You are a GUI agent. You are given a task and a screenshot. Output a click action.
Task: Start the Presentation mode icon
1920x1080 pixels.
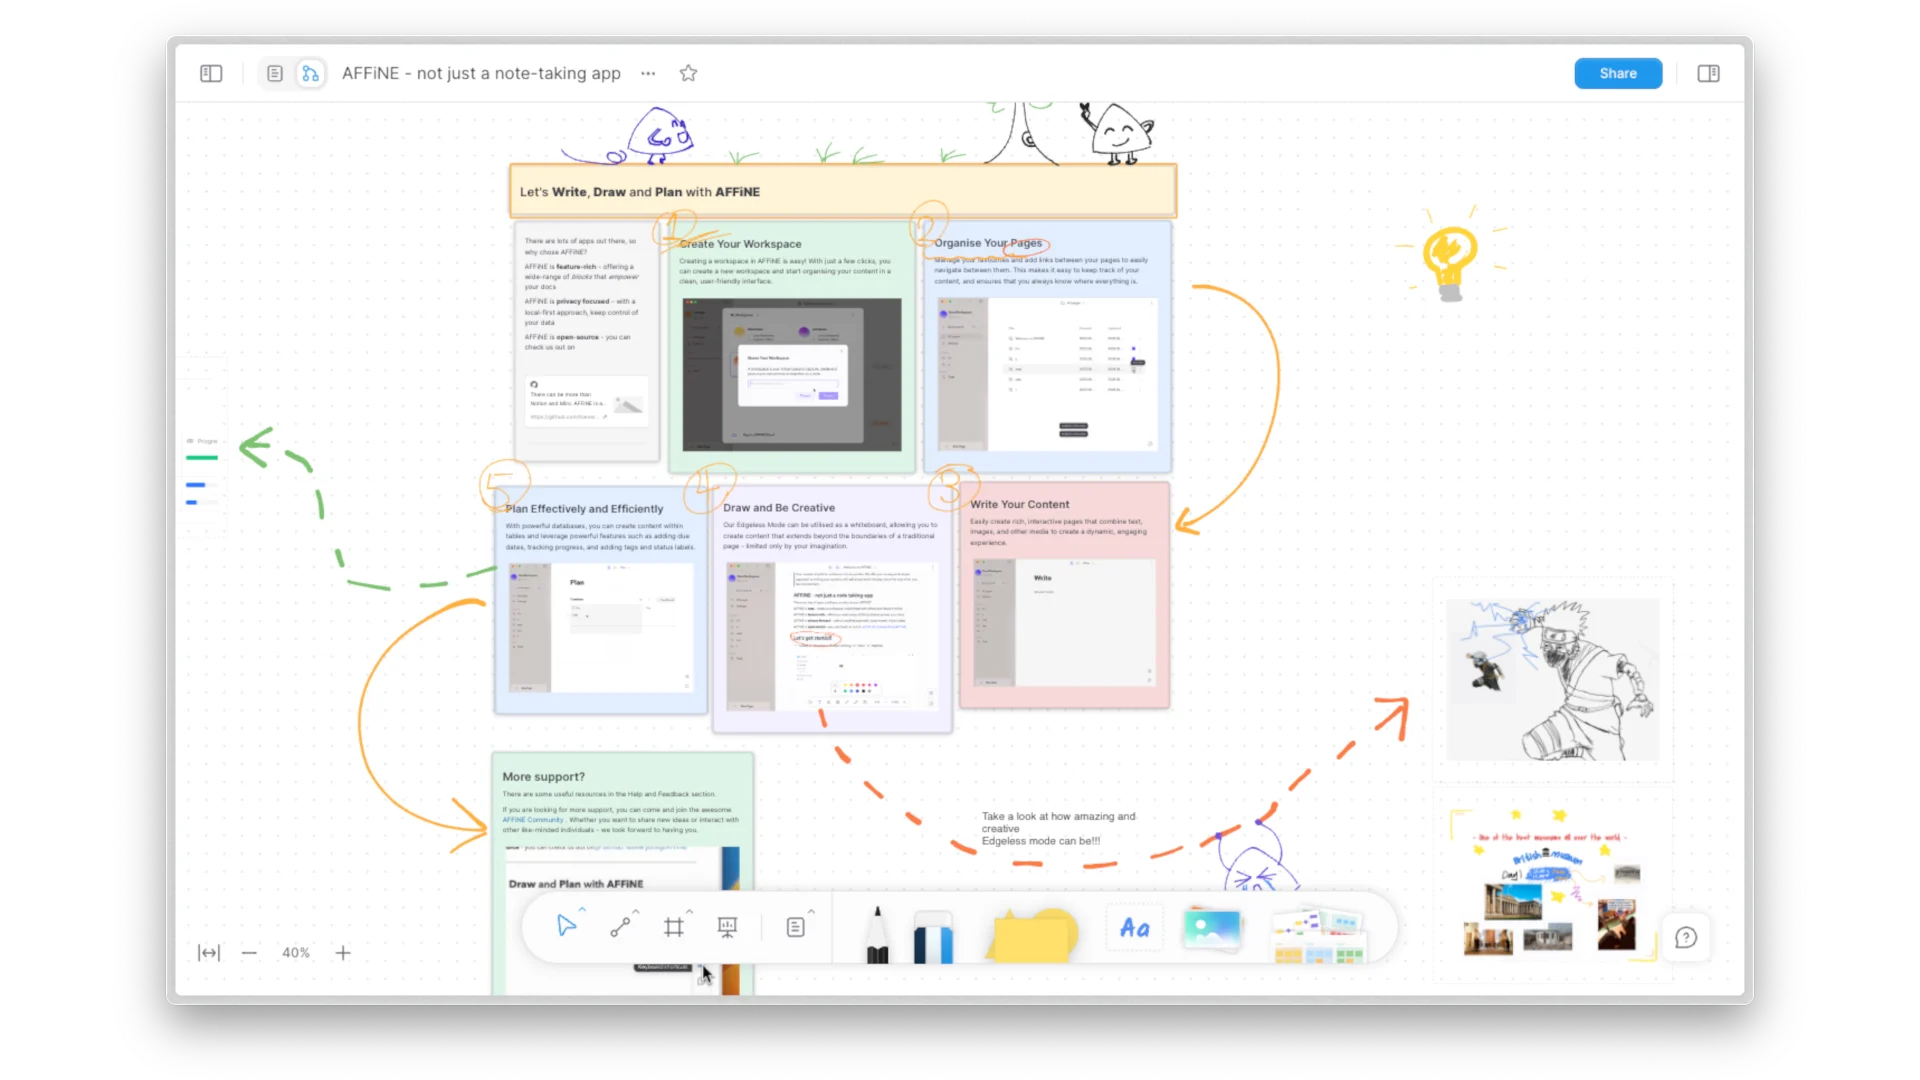(726, 927)
